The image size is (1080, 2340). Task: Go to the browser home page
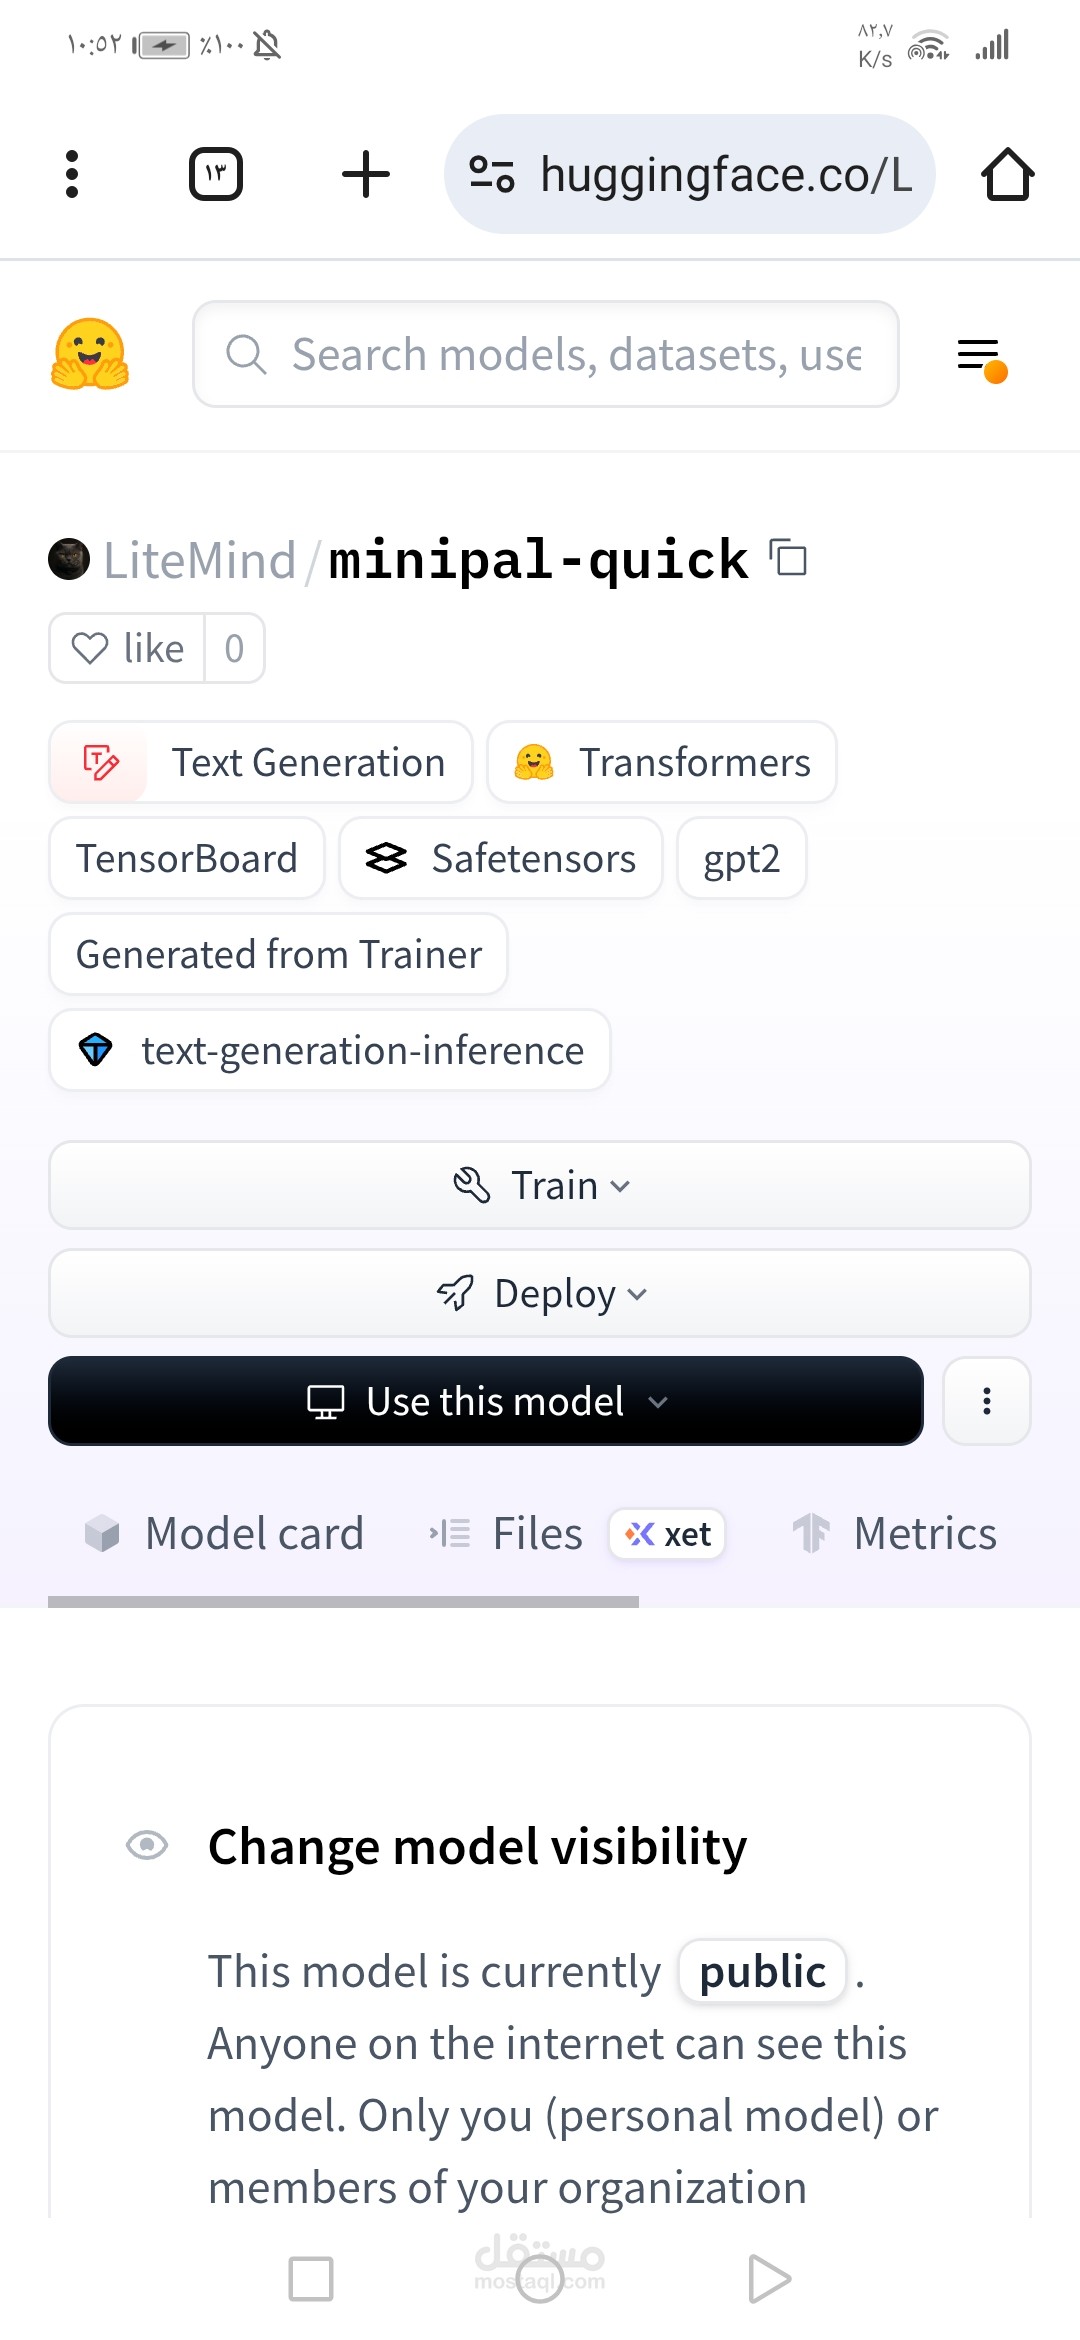tap(1007, 175)
